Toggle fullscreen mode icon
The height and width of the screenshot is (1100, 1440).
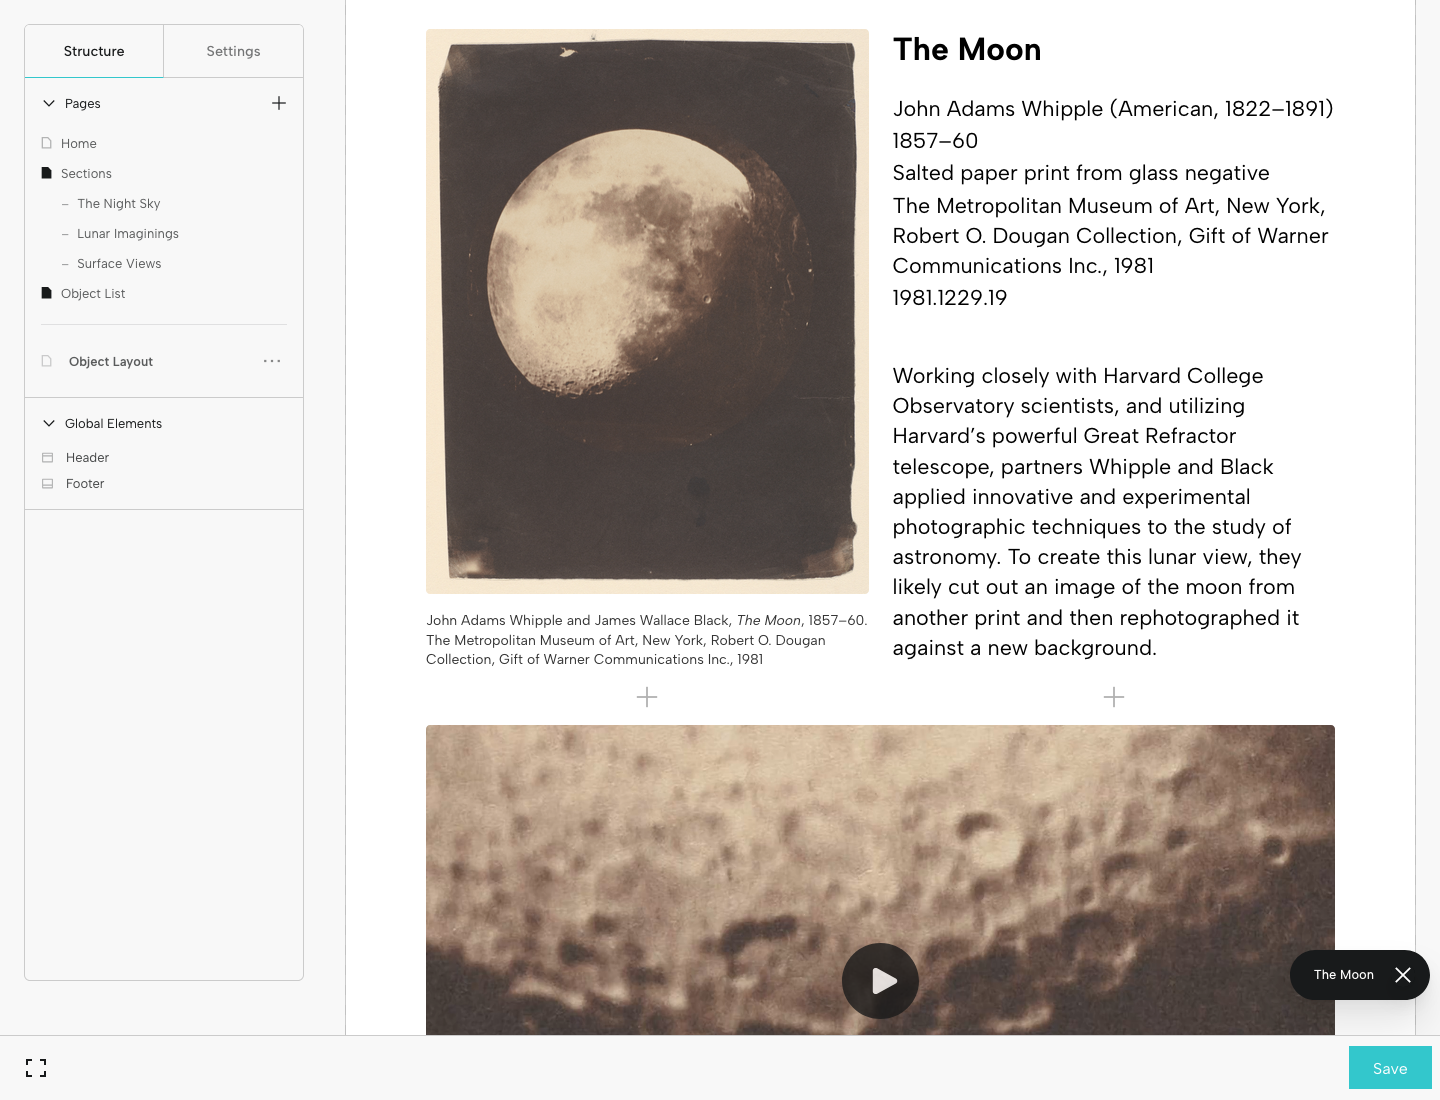(x=36, y=1068)
